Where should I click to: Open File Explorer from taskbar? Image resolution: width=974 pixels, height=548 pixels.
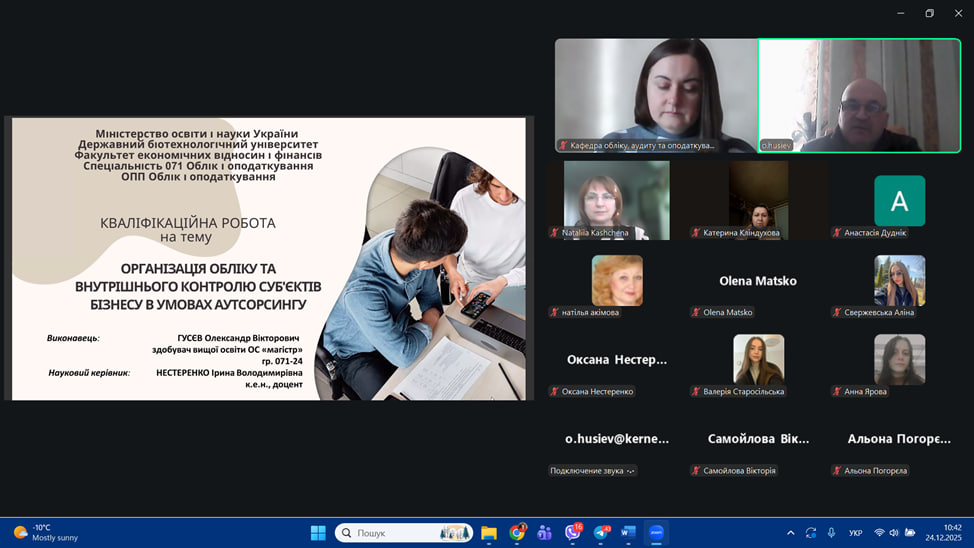point(489,533)
